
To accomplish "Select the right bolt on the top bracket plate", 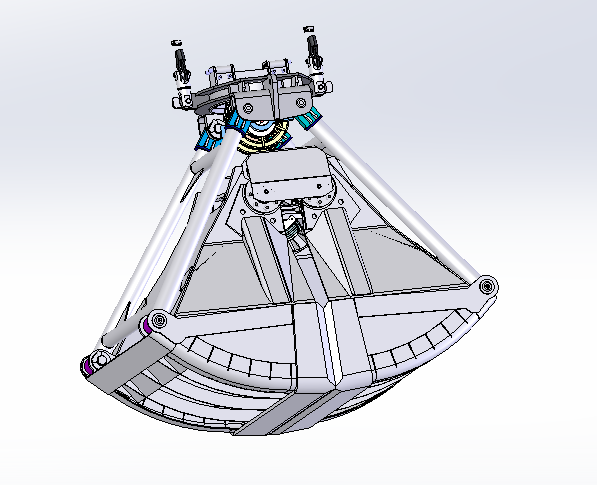I will tap(301, 103).
